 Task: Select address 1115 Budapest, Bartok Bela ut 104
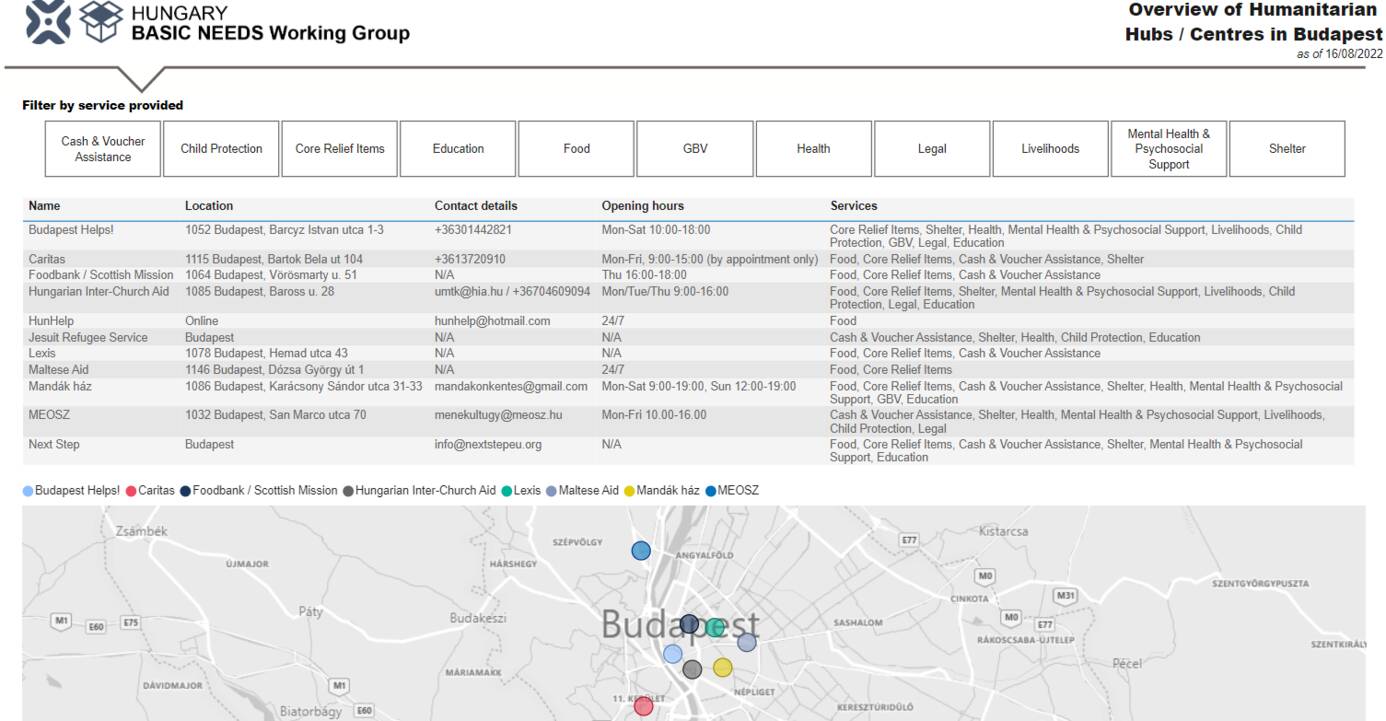coord(274,259)
